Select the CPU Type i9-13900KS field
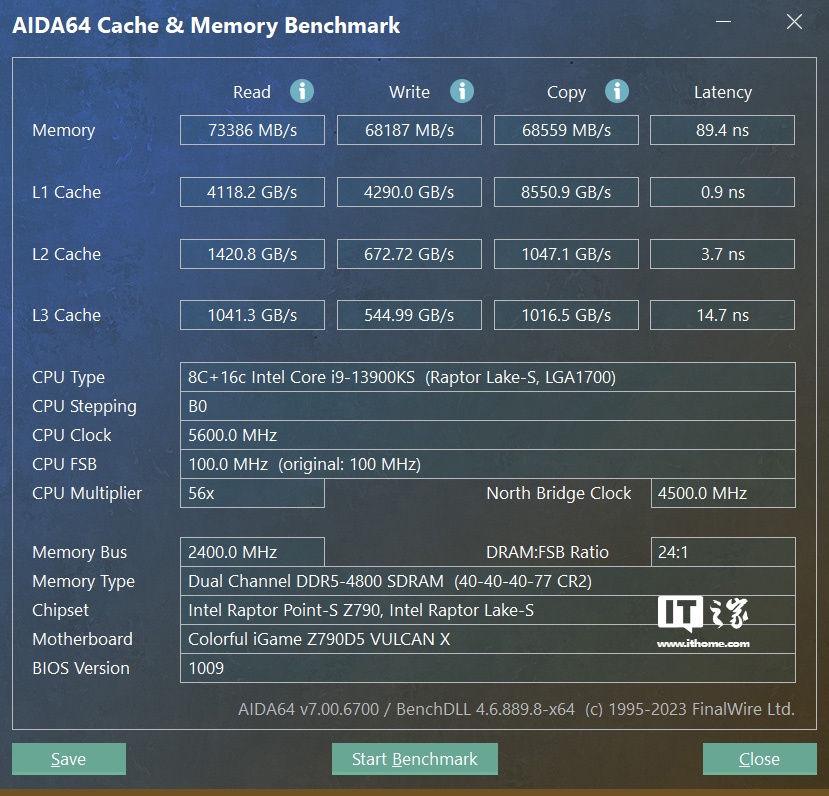829x796 pixels. 487,377
